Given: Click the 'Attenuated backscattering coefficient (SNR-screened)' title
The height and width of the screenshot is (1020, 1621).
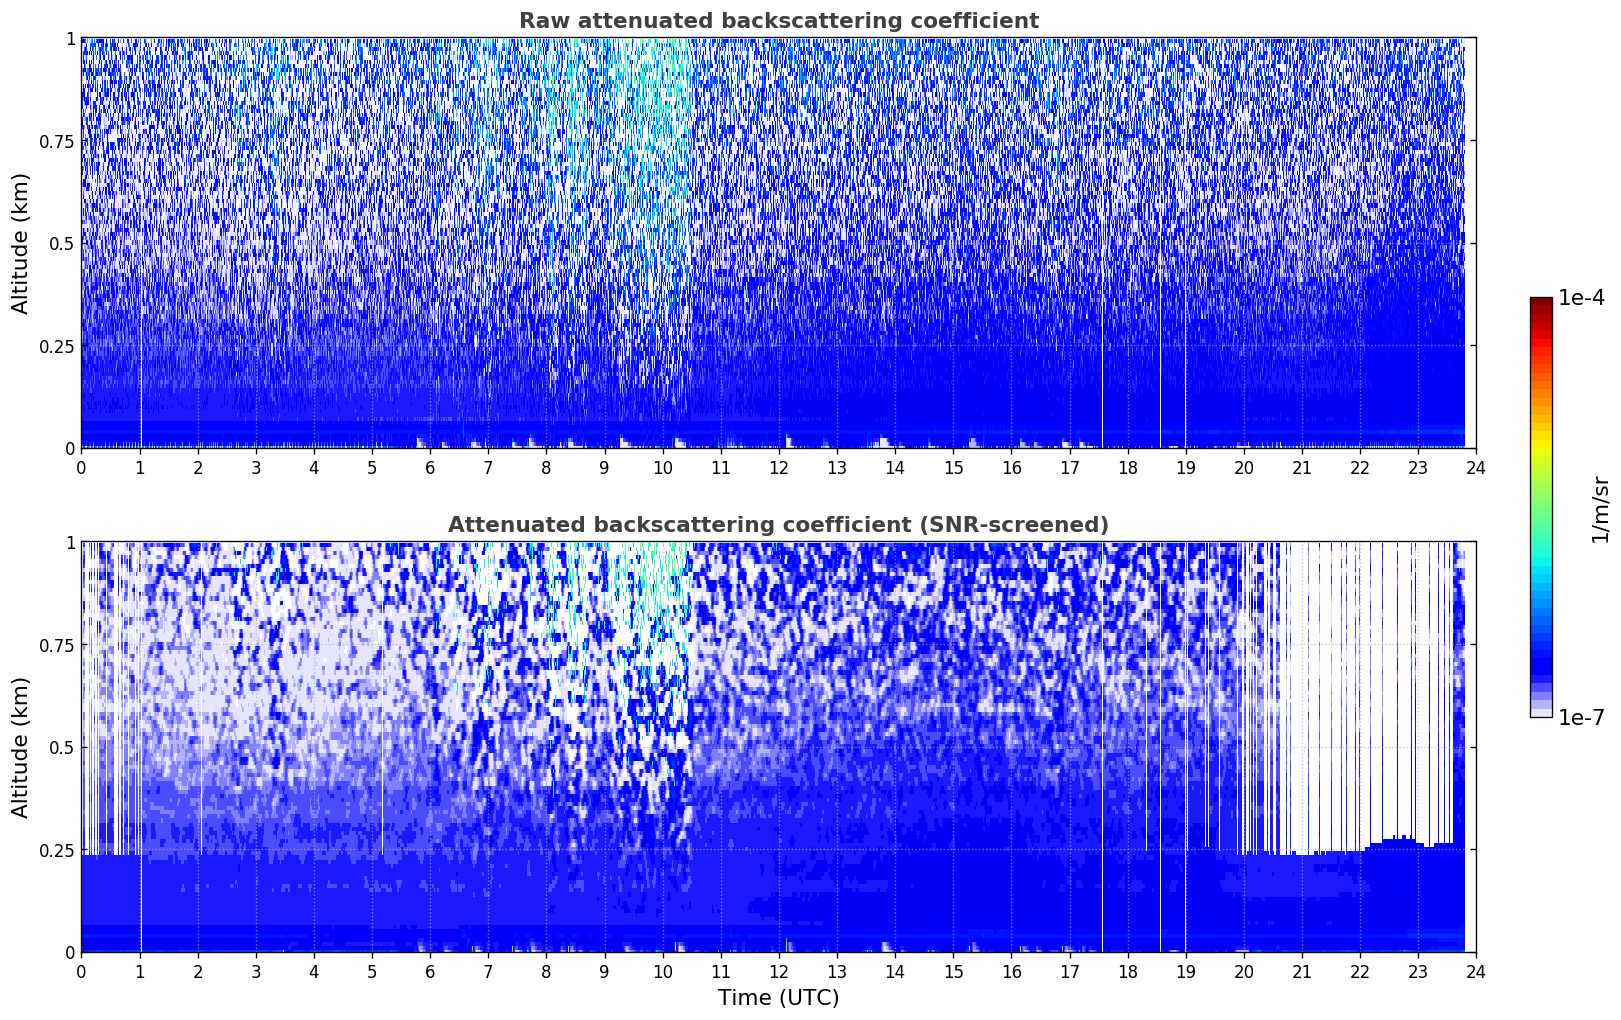Looking at the screenshot, I should [x=778, y=525].
